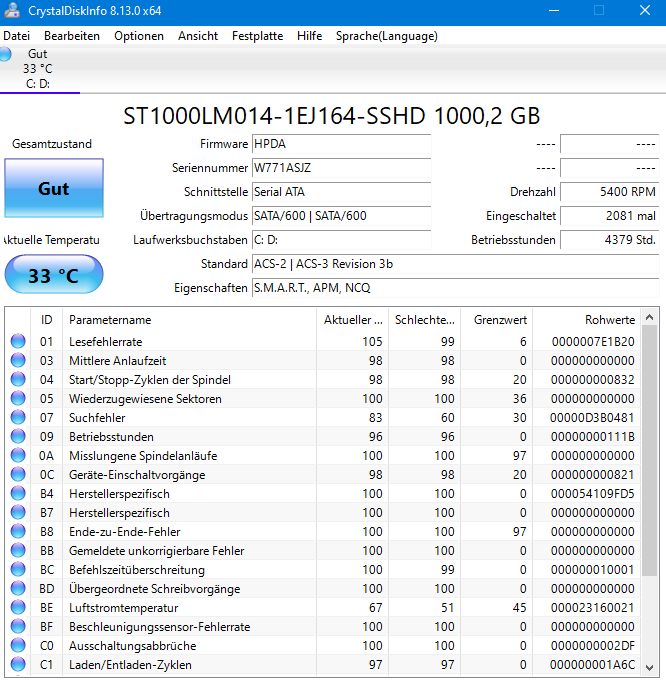Viewport: 666px width, 684px height.
Task: Select the Laden/Entladen-Zyklen parameter name
Action: click(130, 665)
